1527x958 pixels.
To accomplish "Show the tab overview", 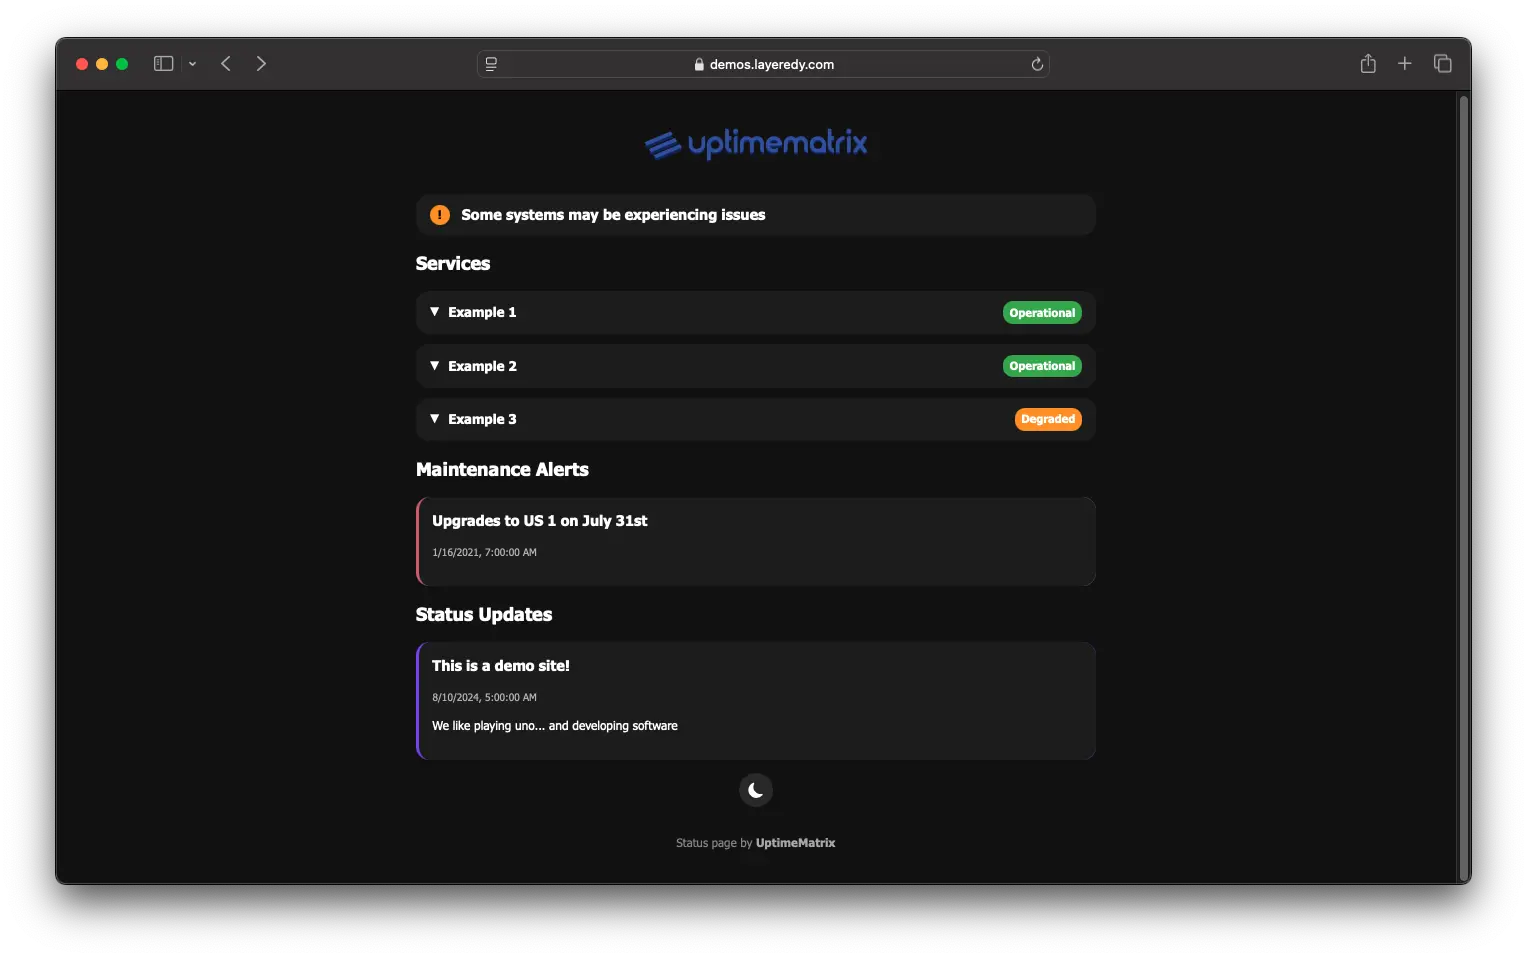I will (1442, 64).
